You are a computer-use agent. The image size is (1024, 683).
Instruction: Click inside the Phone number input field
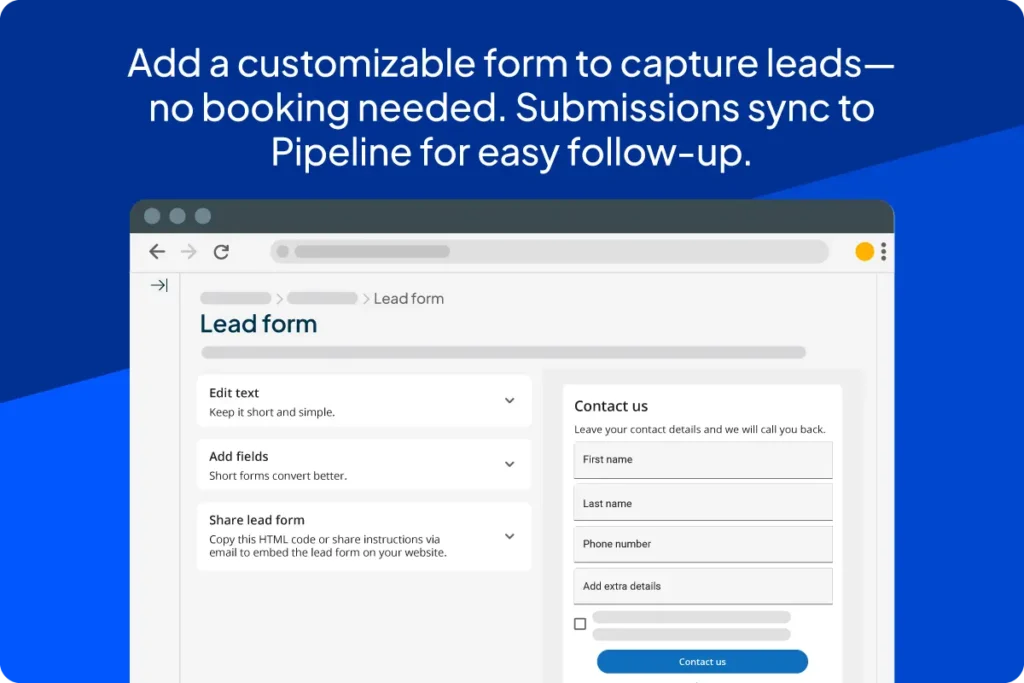pos(702,543)
